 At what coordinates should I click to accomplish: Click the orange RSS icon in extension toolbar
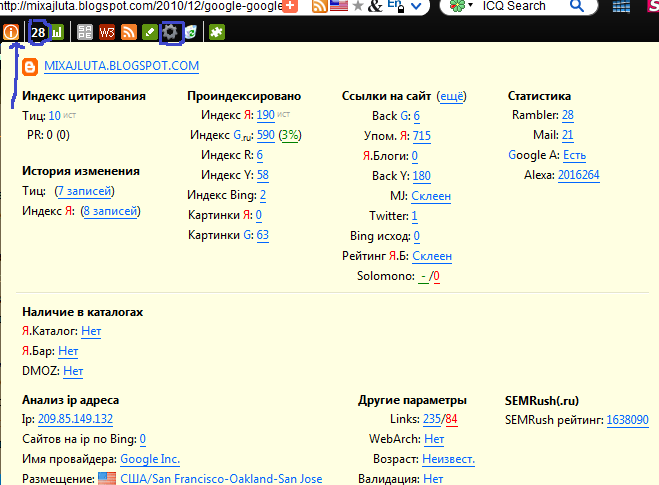[129, 32]
